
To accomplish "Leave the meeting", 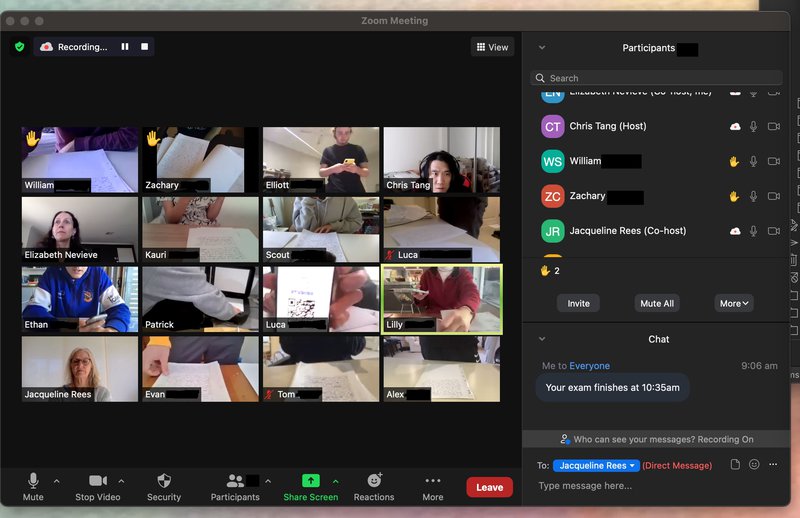I will [x=489, y=487].
